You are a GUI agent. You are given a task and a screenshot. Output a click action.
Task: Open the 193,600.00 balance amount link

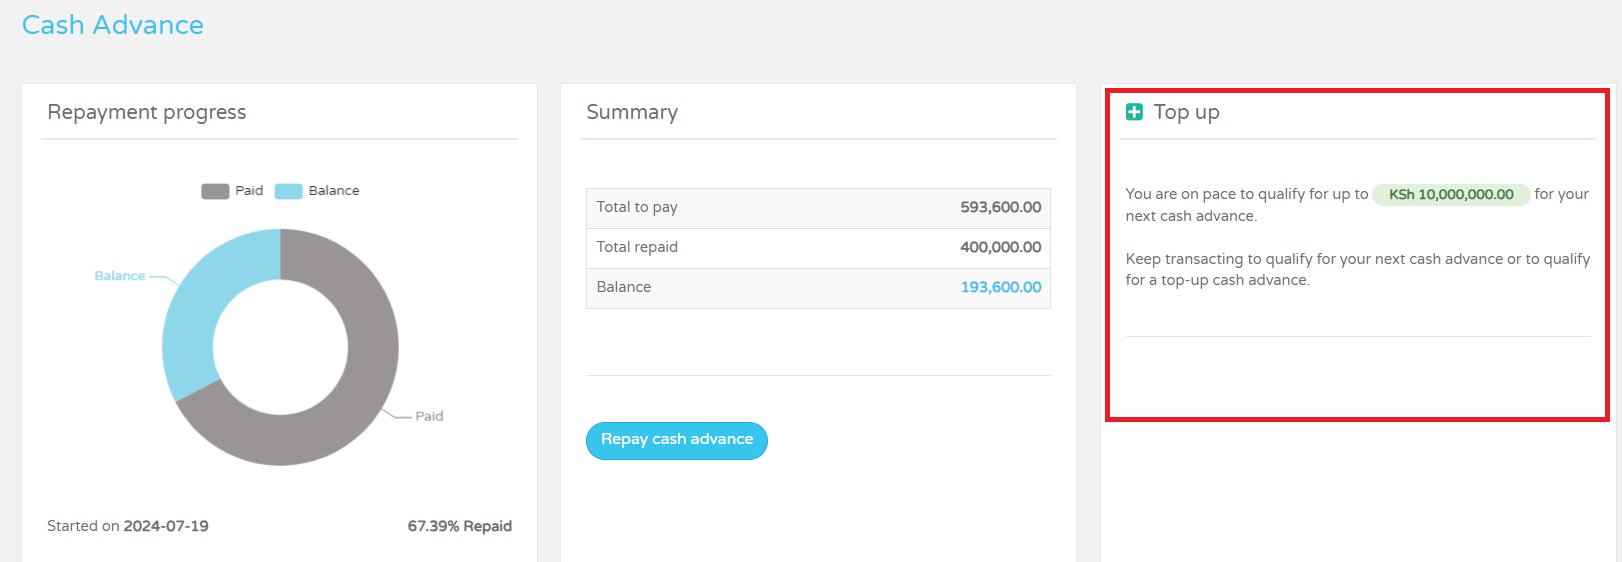1000,287
